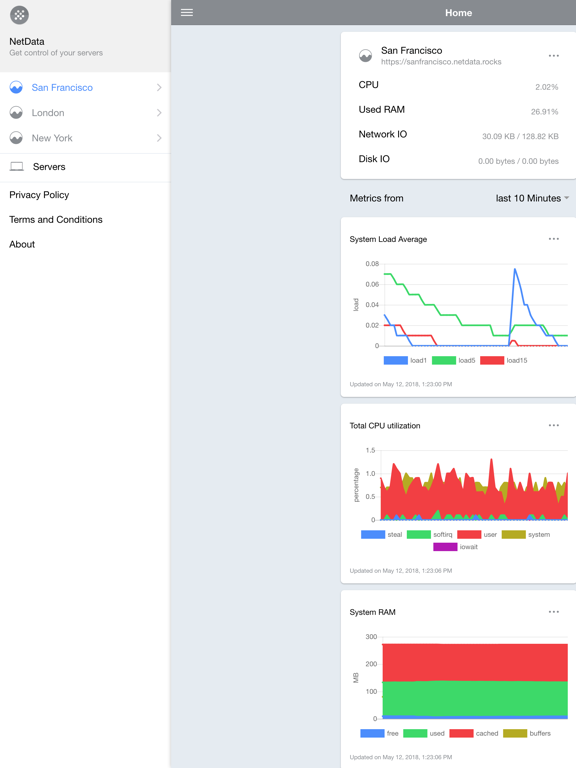The width and height of the screenshot is (576, 768).
Task: Click New York server icon in sidebar
Action: (16, 138)
